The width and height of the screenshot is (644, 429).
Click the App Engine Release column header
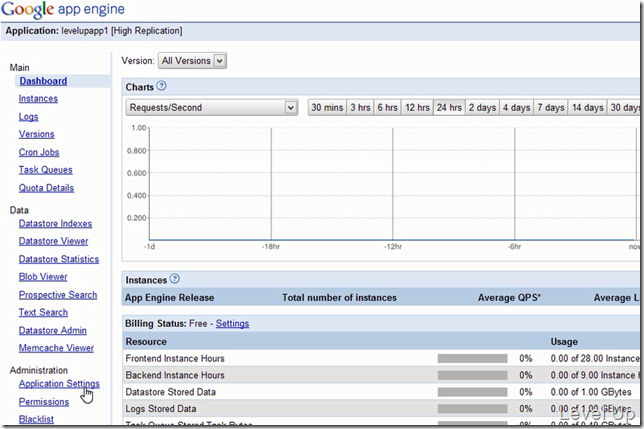169,298
